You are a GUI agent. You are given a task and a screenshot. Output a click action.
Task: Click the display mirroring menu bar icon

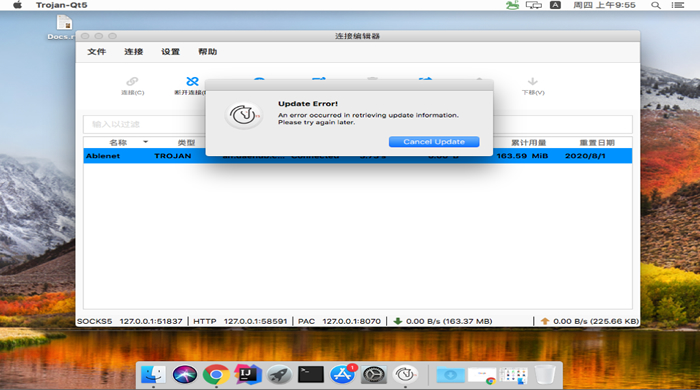coord(533,5)
